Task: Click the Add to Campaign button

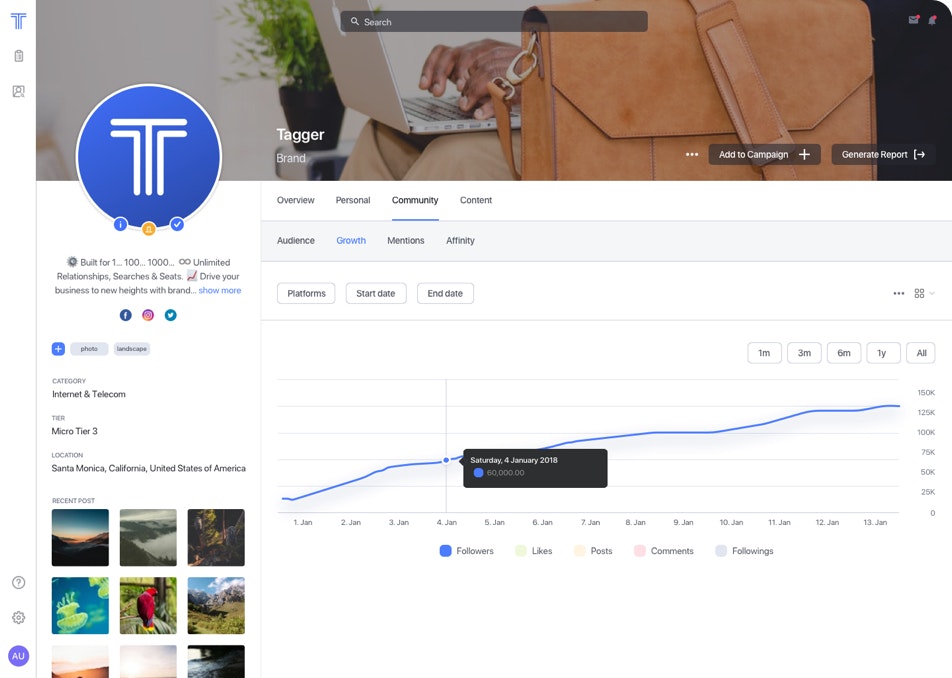Action: click(x=764, y=155)
